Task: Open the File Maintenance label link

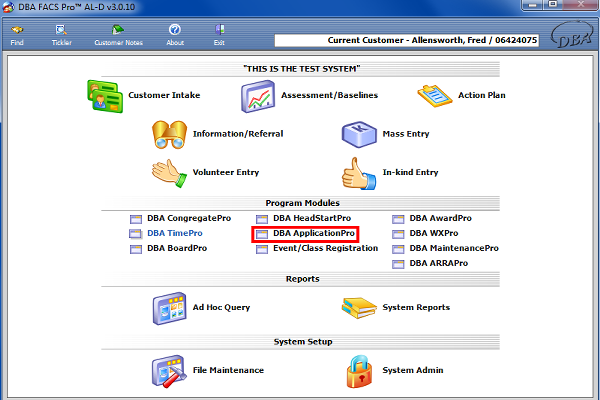Action: pyautogui.click(x=228, y=370)
